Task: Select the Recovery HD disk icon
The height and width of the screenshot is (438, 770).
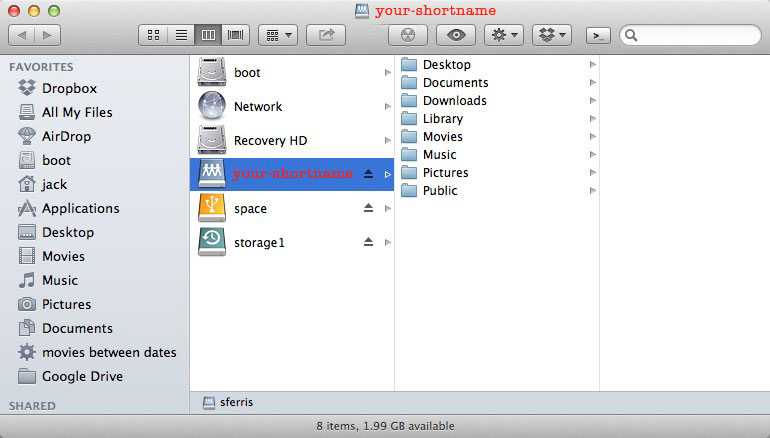Action: tap(212, 140)
